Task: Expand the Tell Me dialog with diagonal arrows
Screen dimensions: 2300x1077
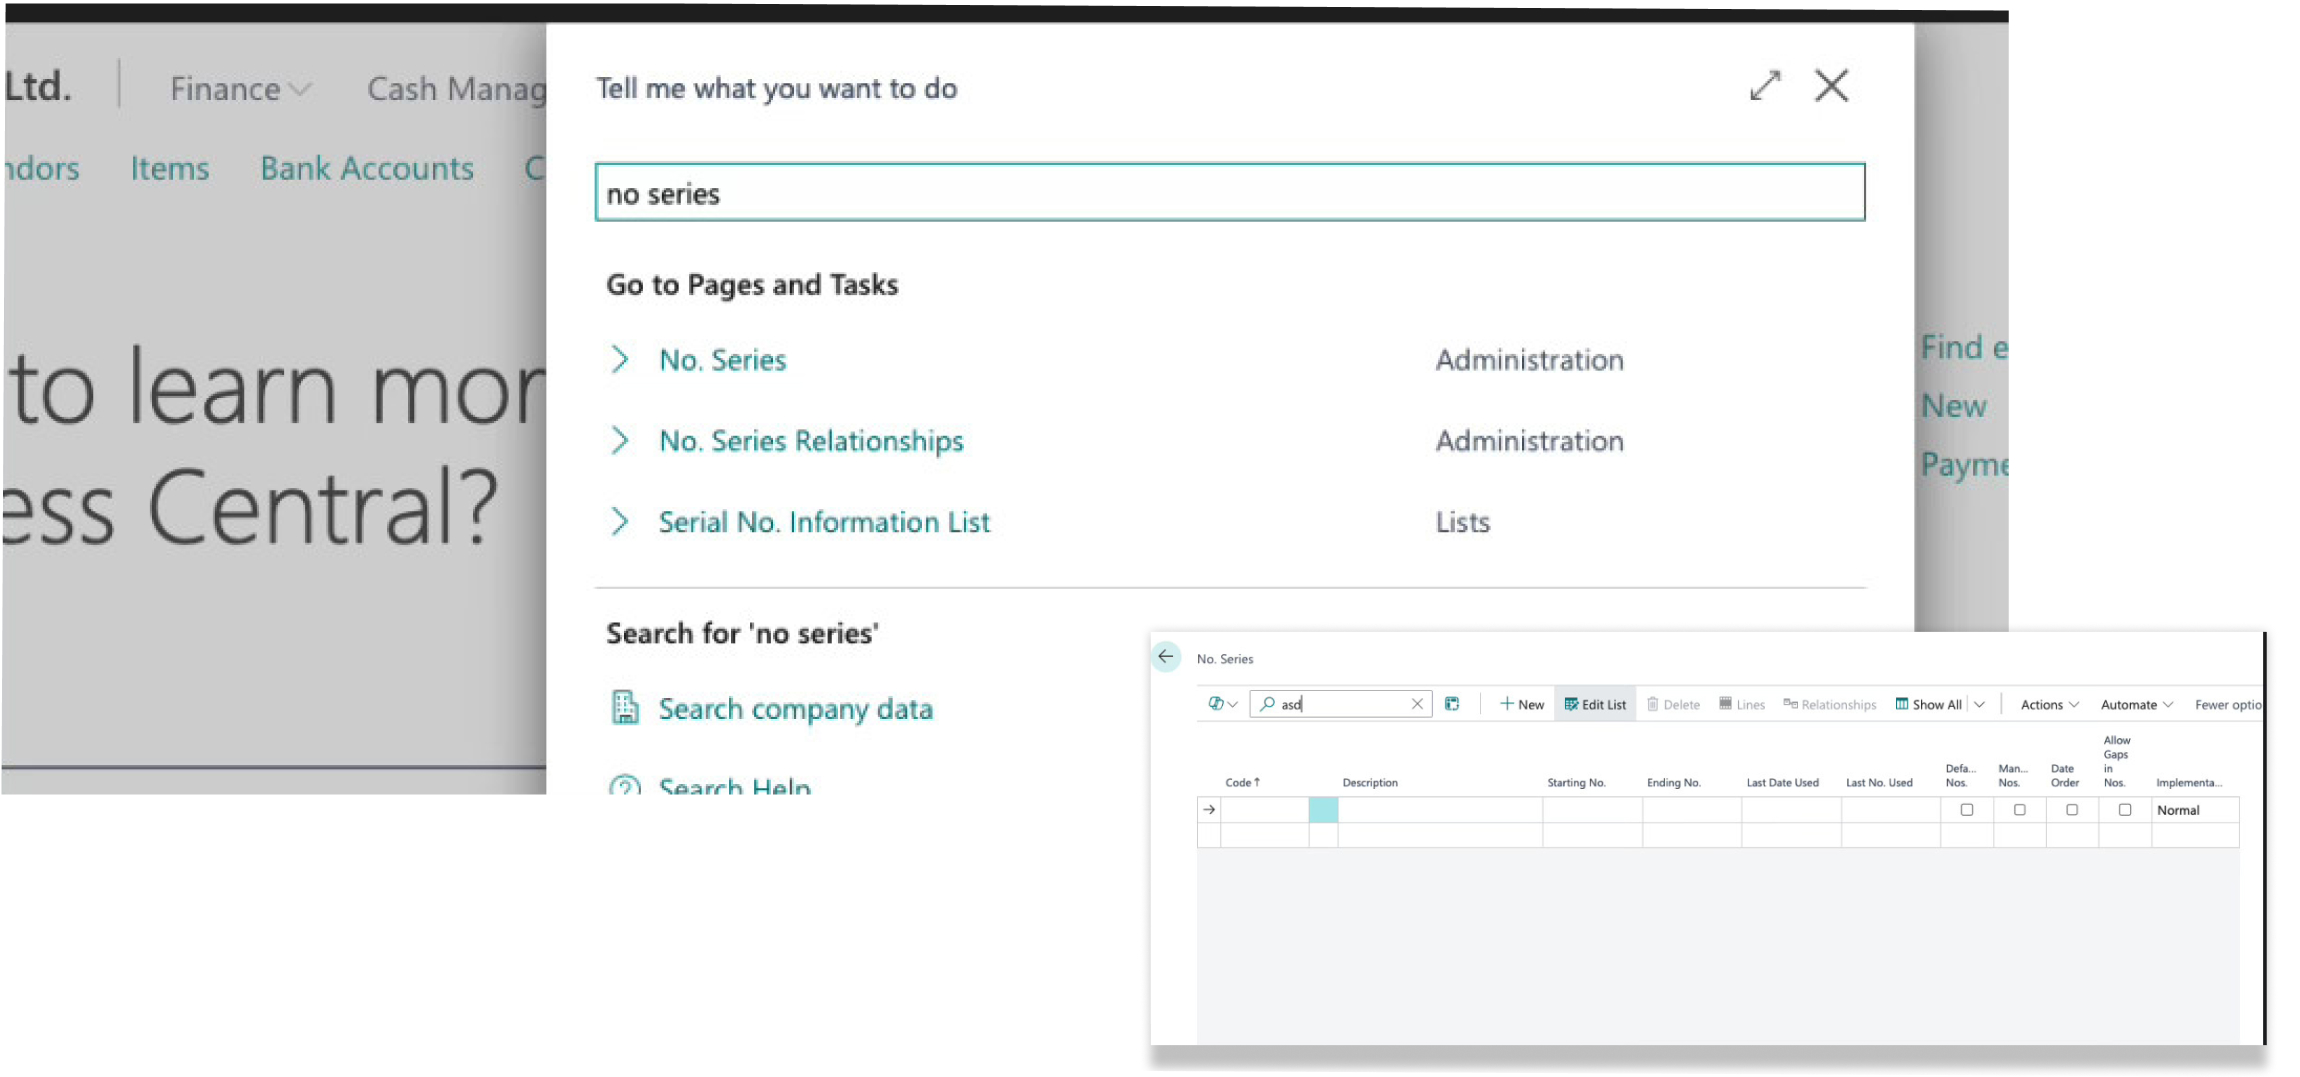Action: point(1766,86)
